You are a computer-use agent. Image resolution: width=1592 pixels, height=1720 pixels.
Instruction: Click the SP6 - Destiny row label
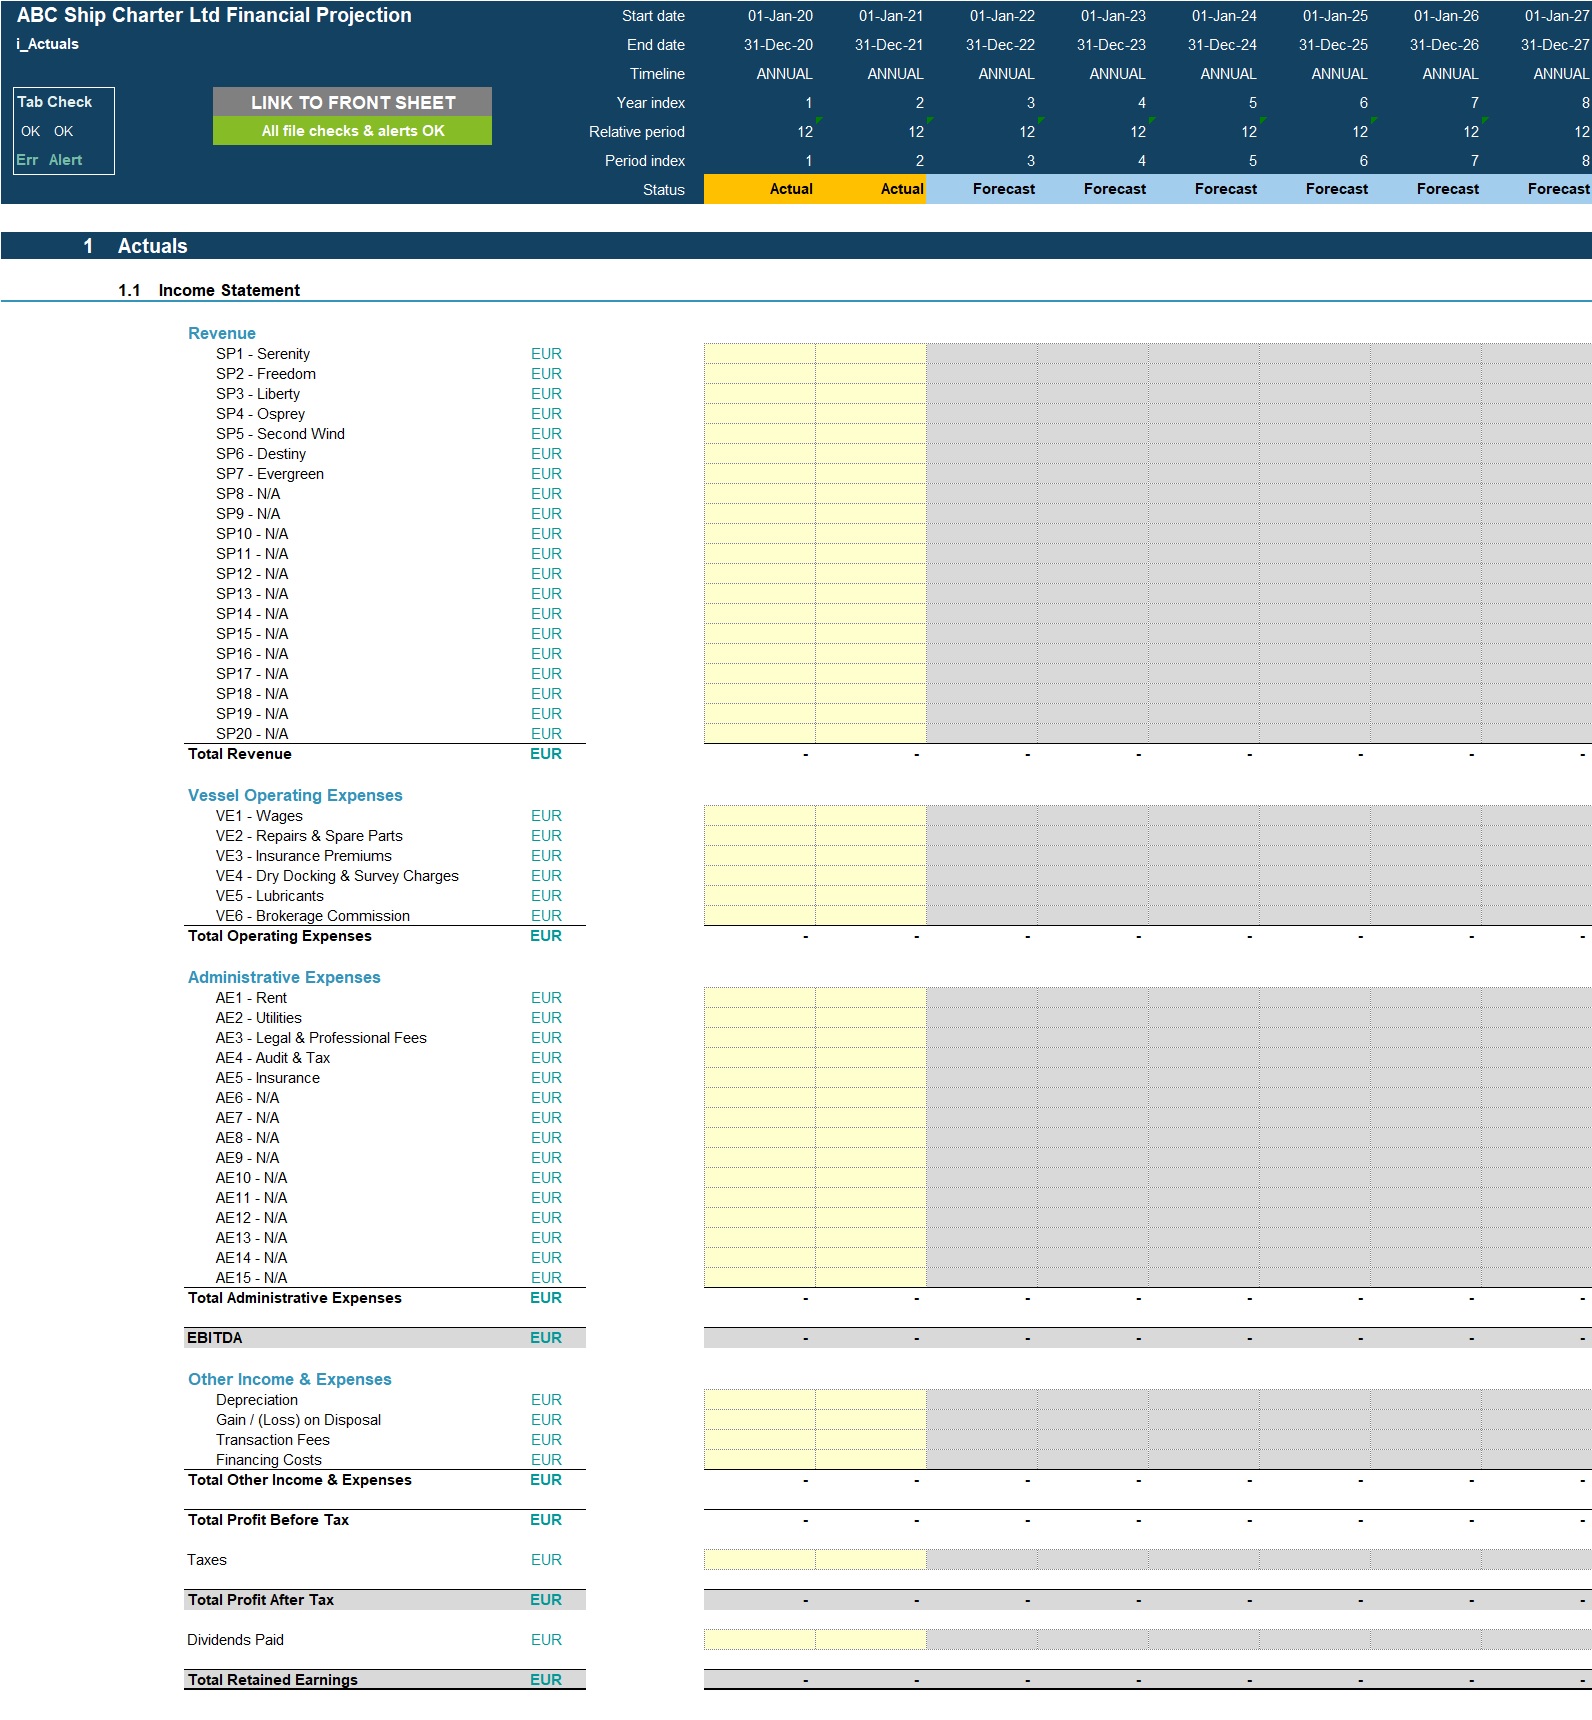pos(261,454)
